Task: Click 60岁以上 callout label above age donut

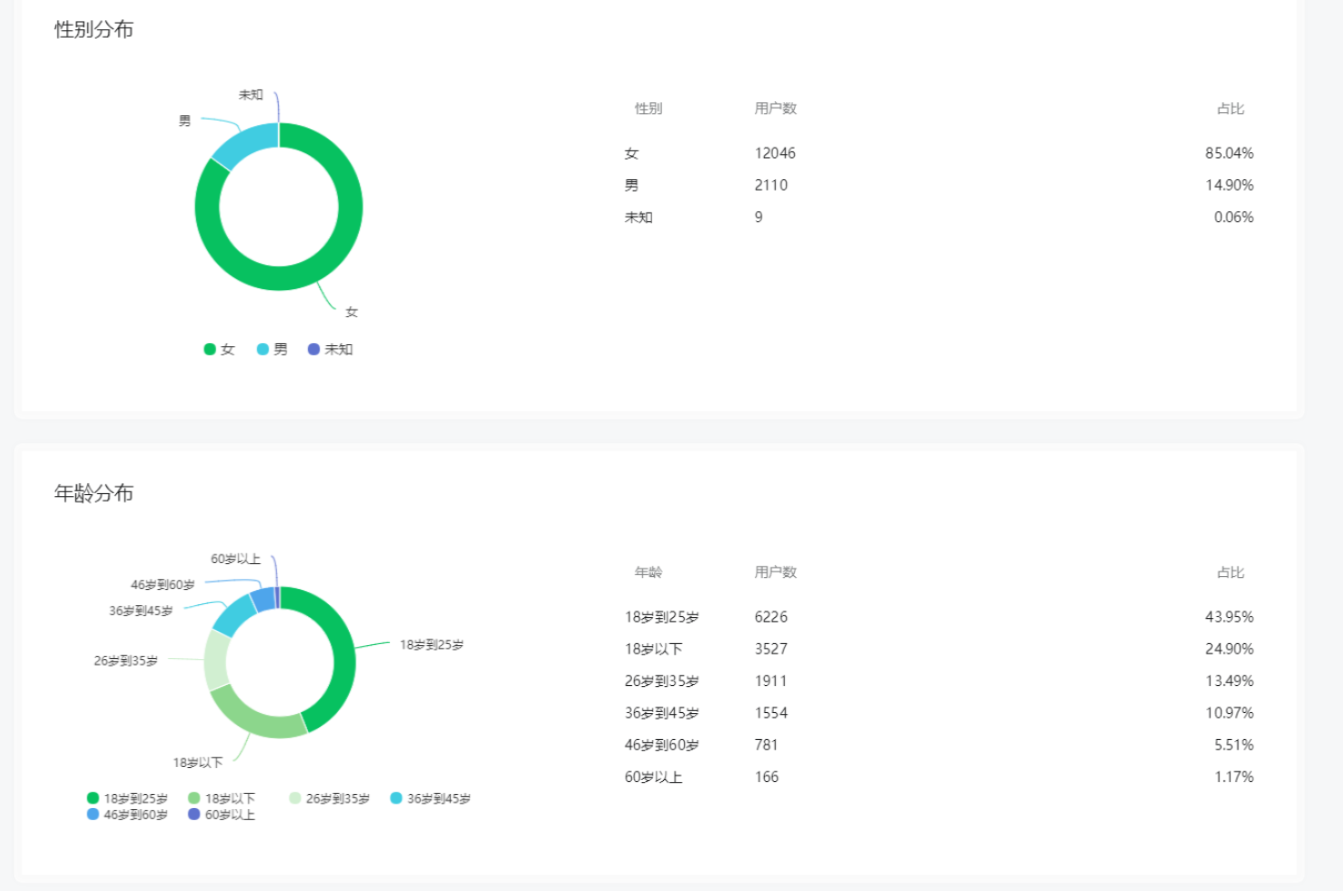Action: [236, 559]
